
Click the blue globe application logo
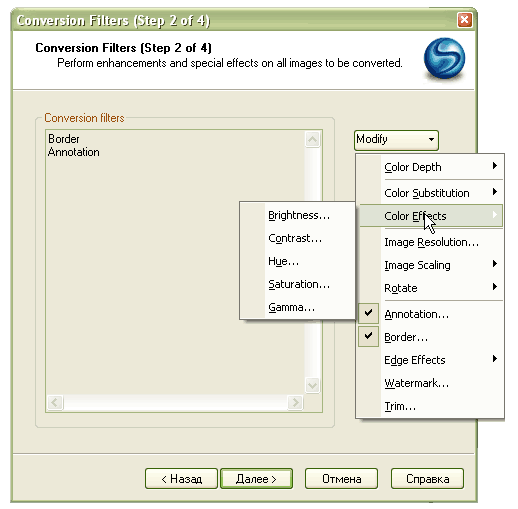tap(444, 59)
